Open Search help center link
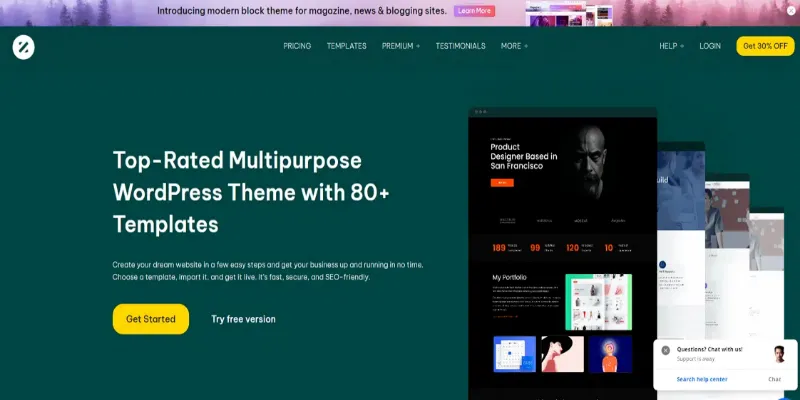Viewport: 800px width, 400px height. 702,379
